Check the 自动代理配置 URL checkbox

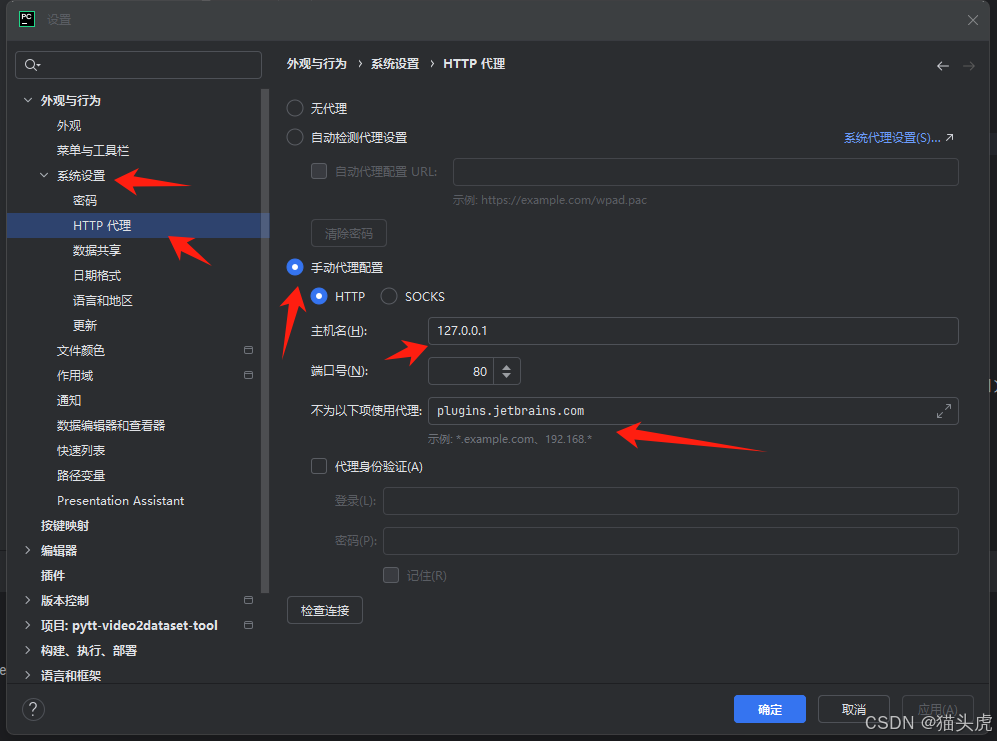click(318, 170)
